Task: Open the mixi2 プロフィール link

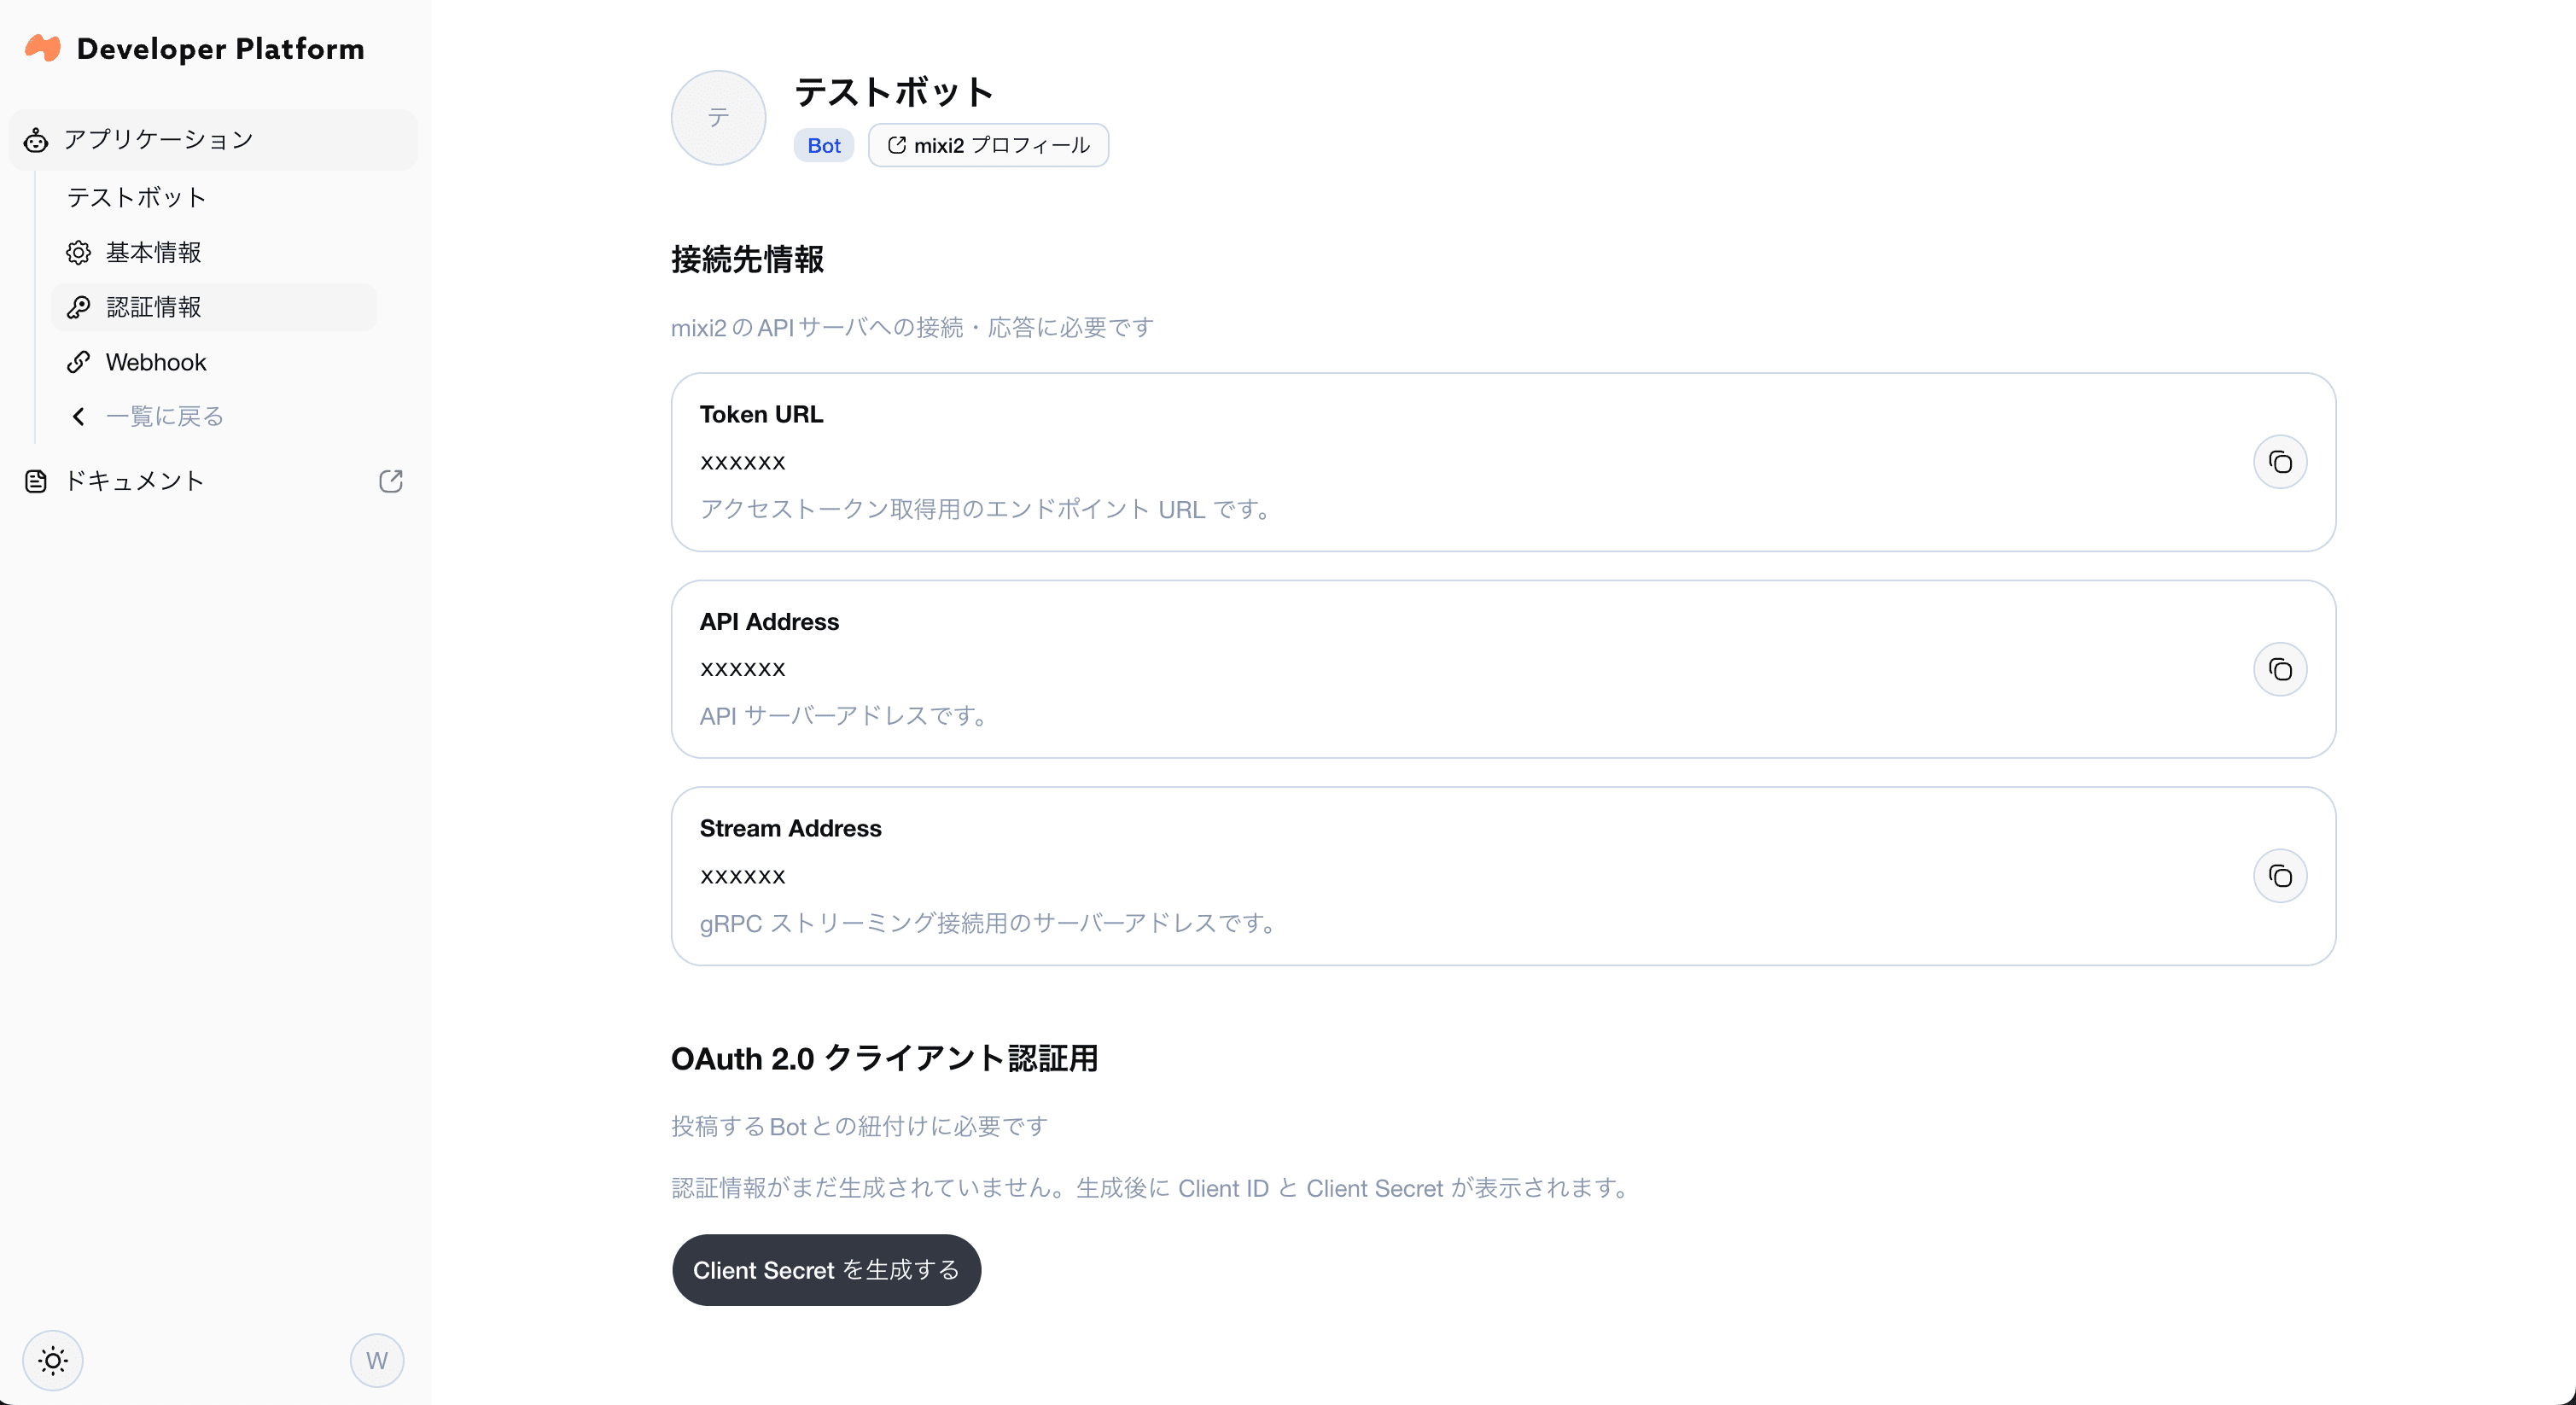Action: pyautogui.click(x=988, y=144)
